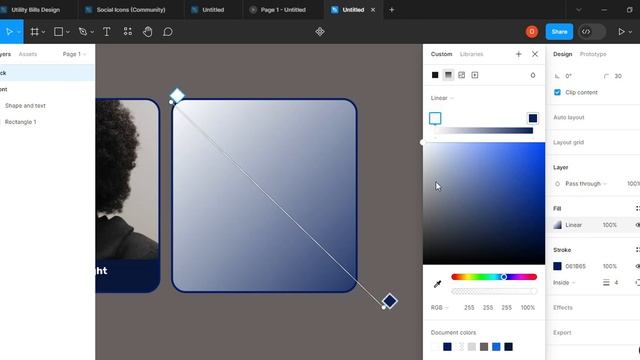This screenshot has height=360, width=640.
Task: Add a new style with plus icon
Action: click(518, 54)
